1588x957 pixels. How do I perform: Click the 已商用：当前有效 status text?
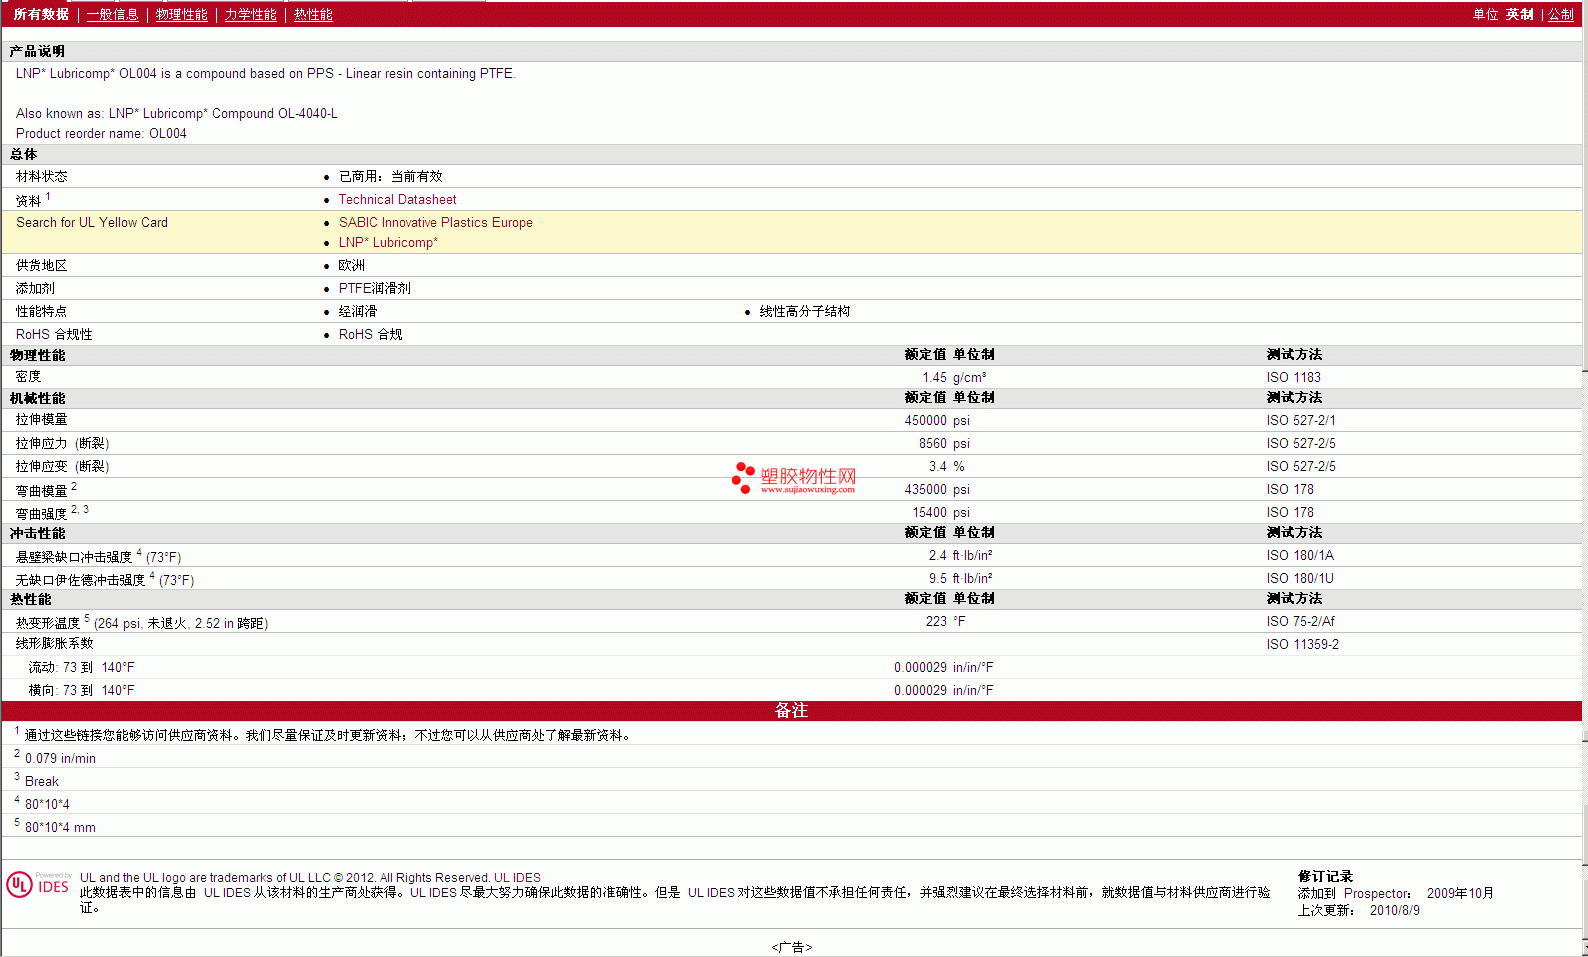coord(390,176)
